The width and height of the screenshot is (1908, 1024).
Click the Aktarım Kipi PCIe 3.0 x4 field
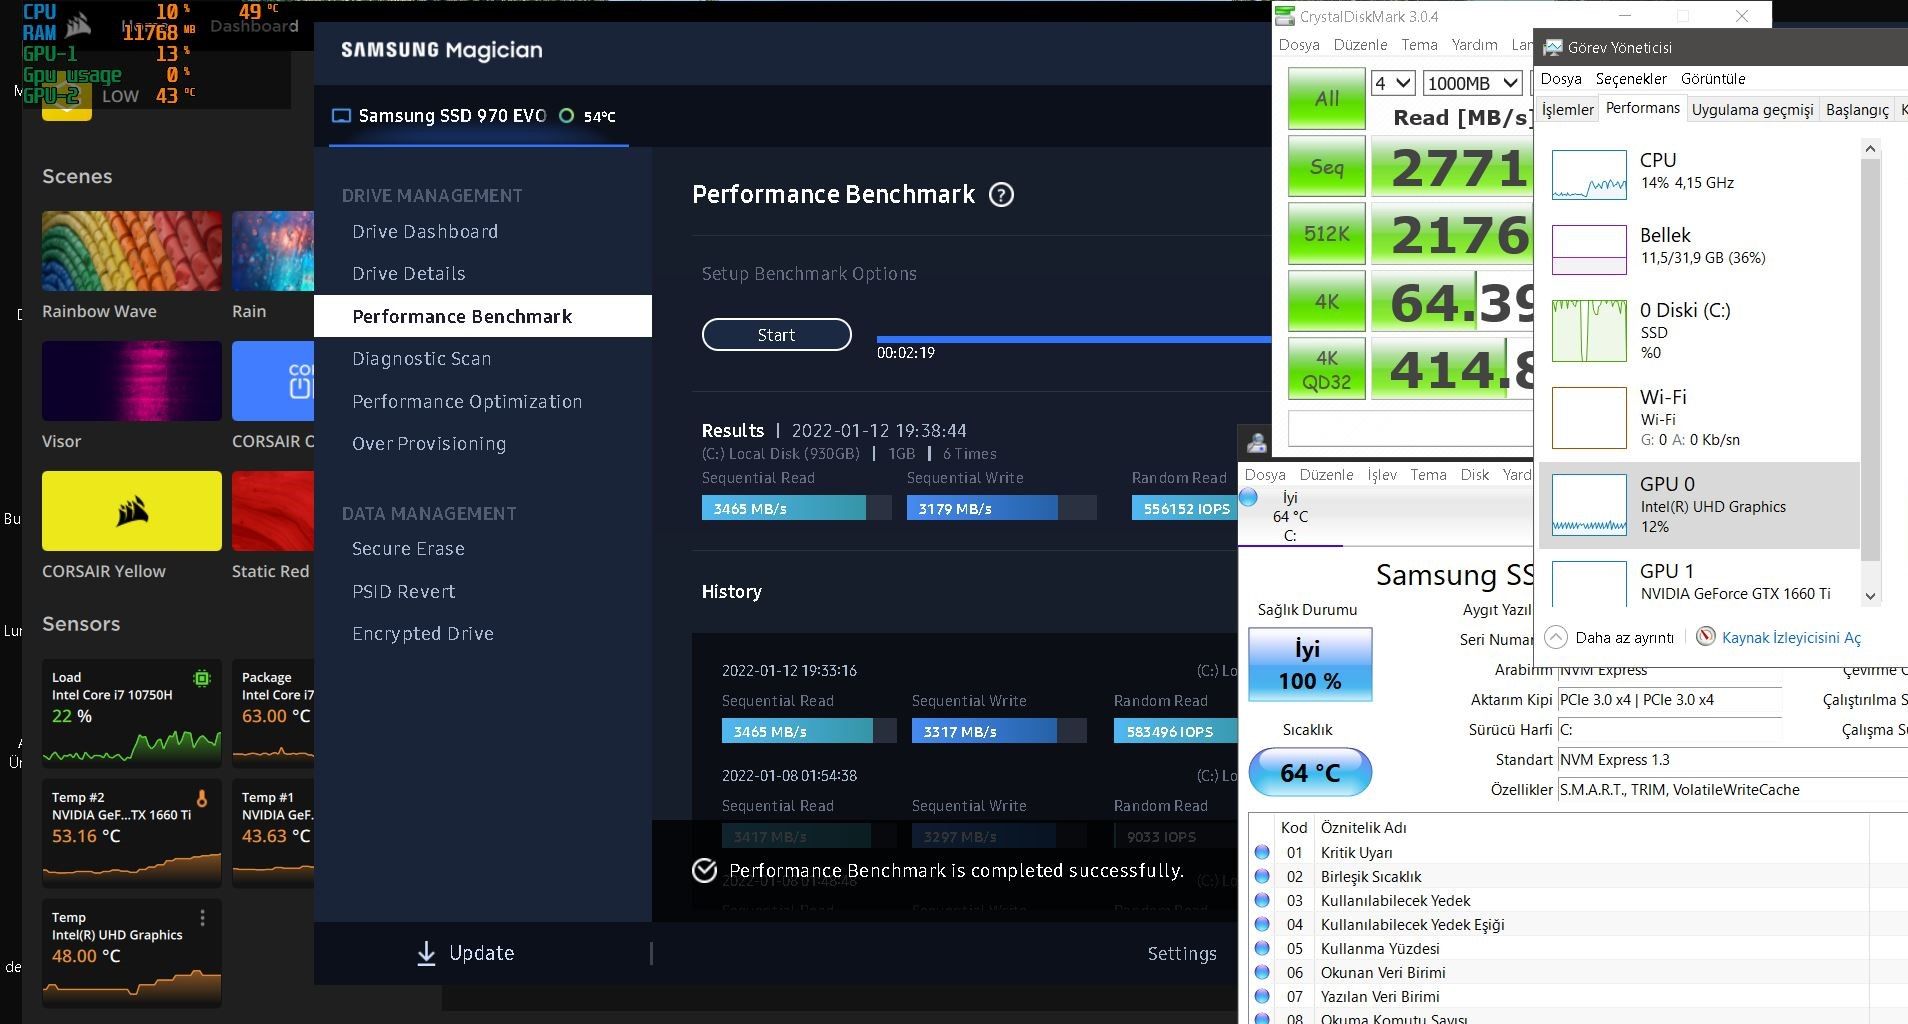pos(1670,700)
